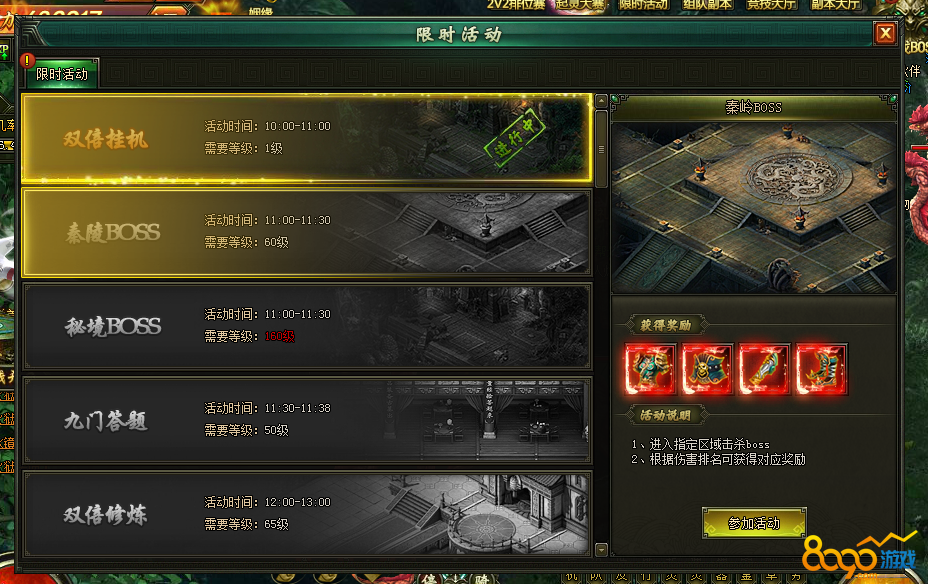Viewport: 928px width, 584px height.
Task: Open 竞技大厅 from top menu
Action: pyautogui.click(x=771, y=5)
